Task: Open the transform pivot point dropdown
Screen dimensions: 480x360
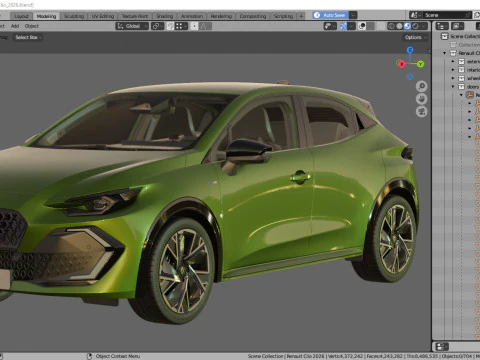Action: pos(157,26)
